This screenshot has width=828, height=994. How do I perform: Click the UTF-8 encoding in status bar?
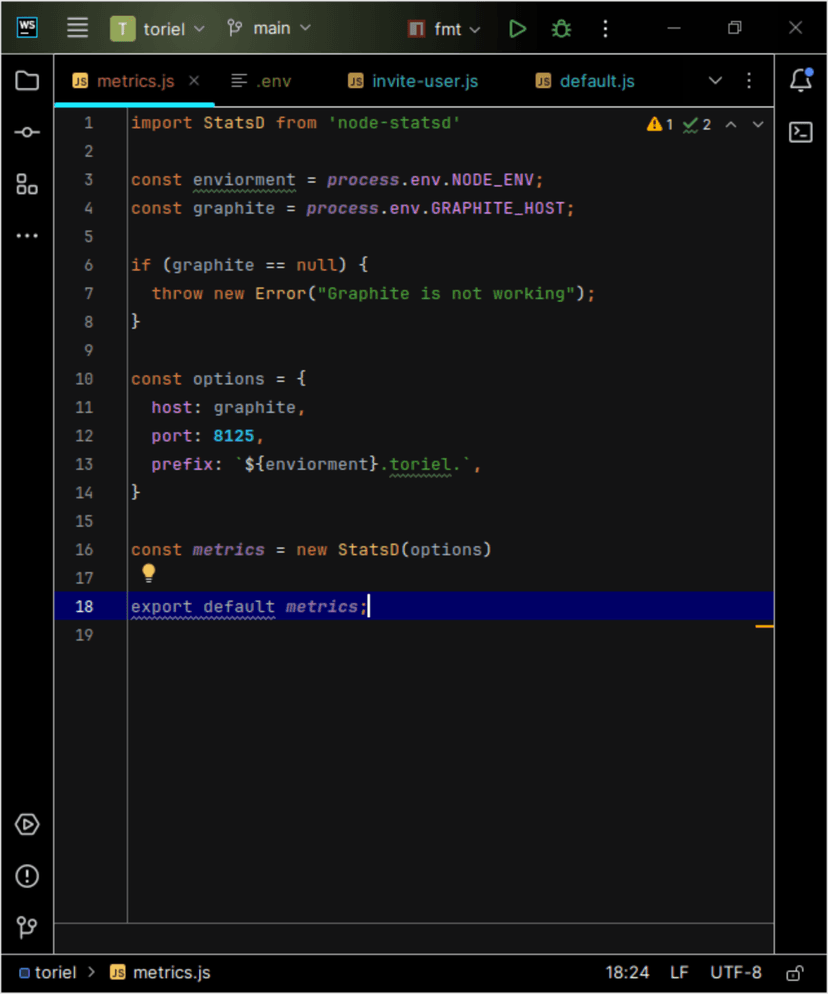[735, 973]
